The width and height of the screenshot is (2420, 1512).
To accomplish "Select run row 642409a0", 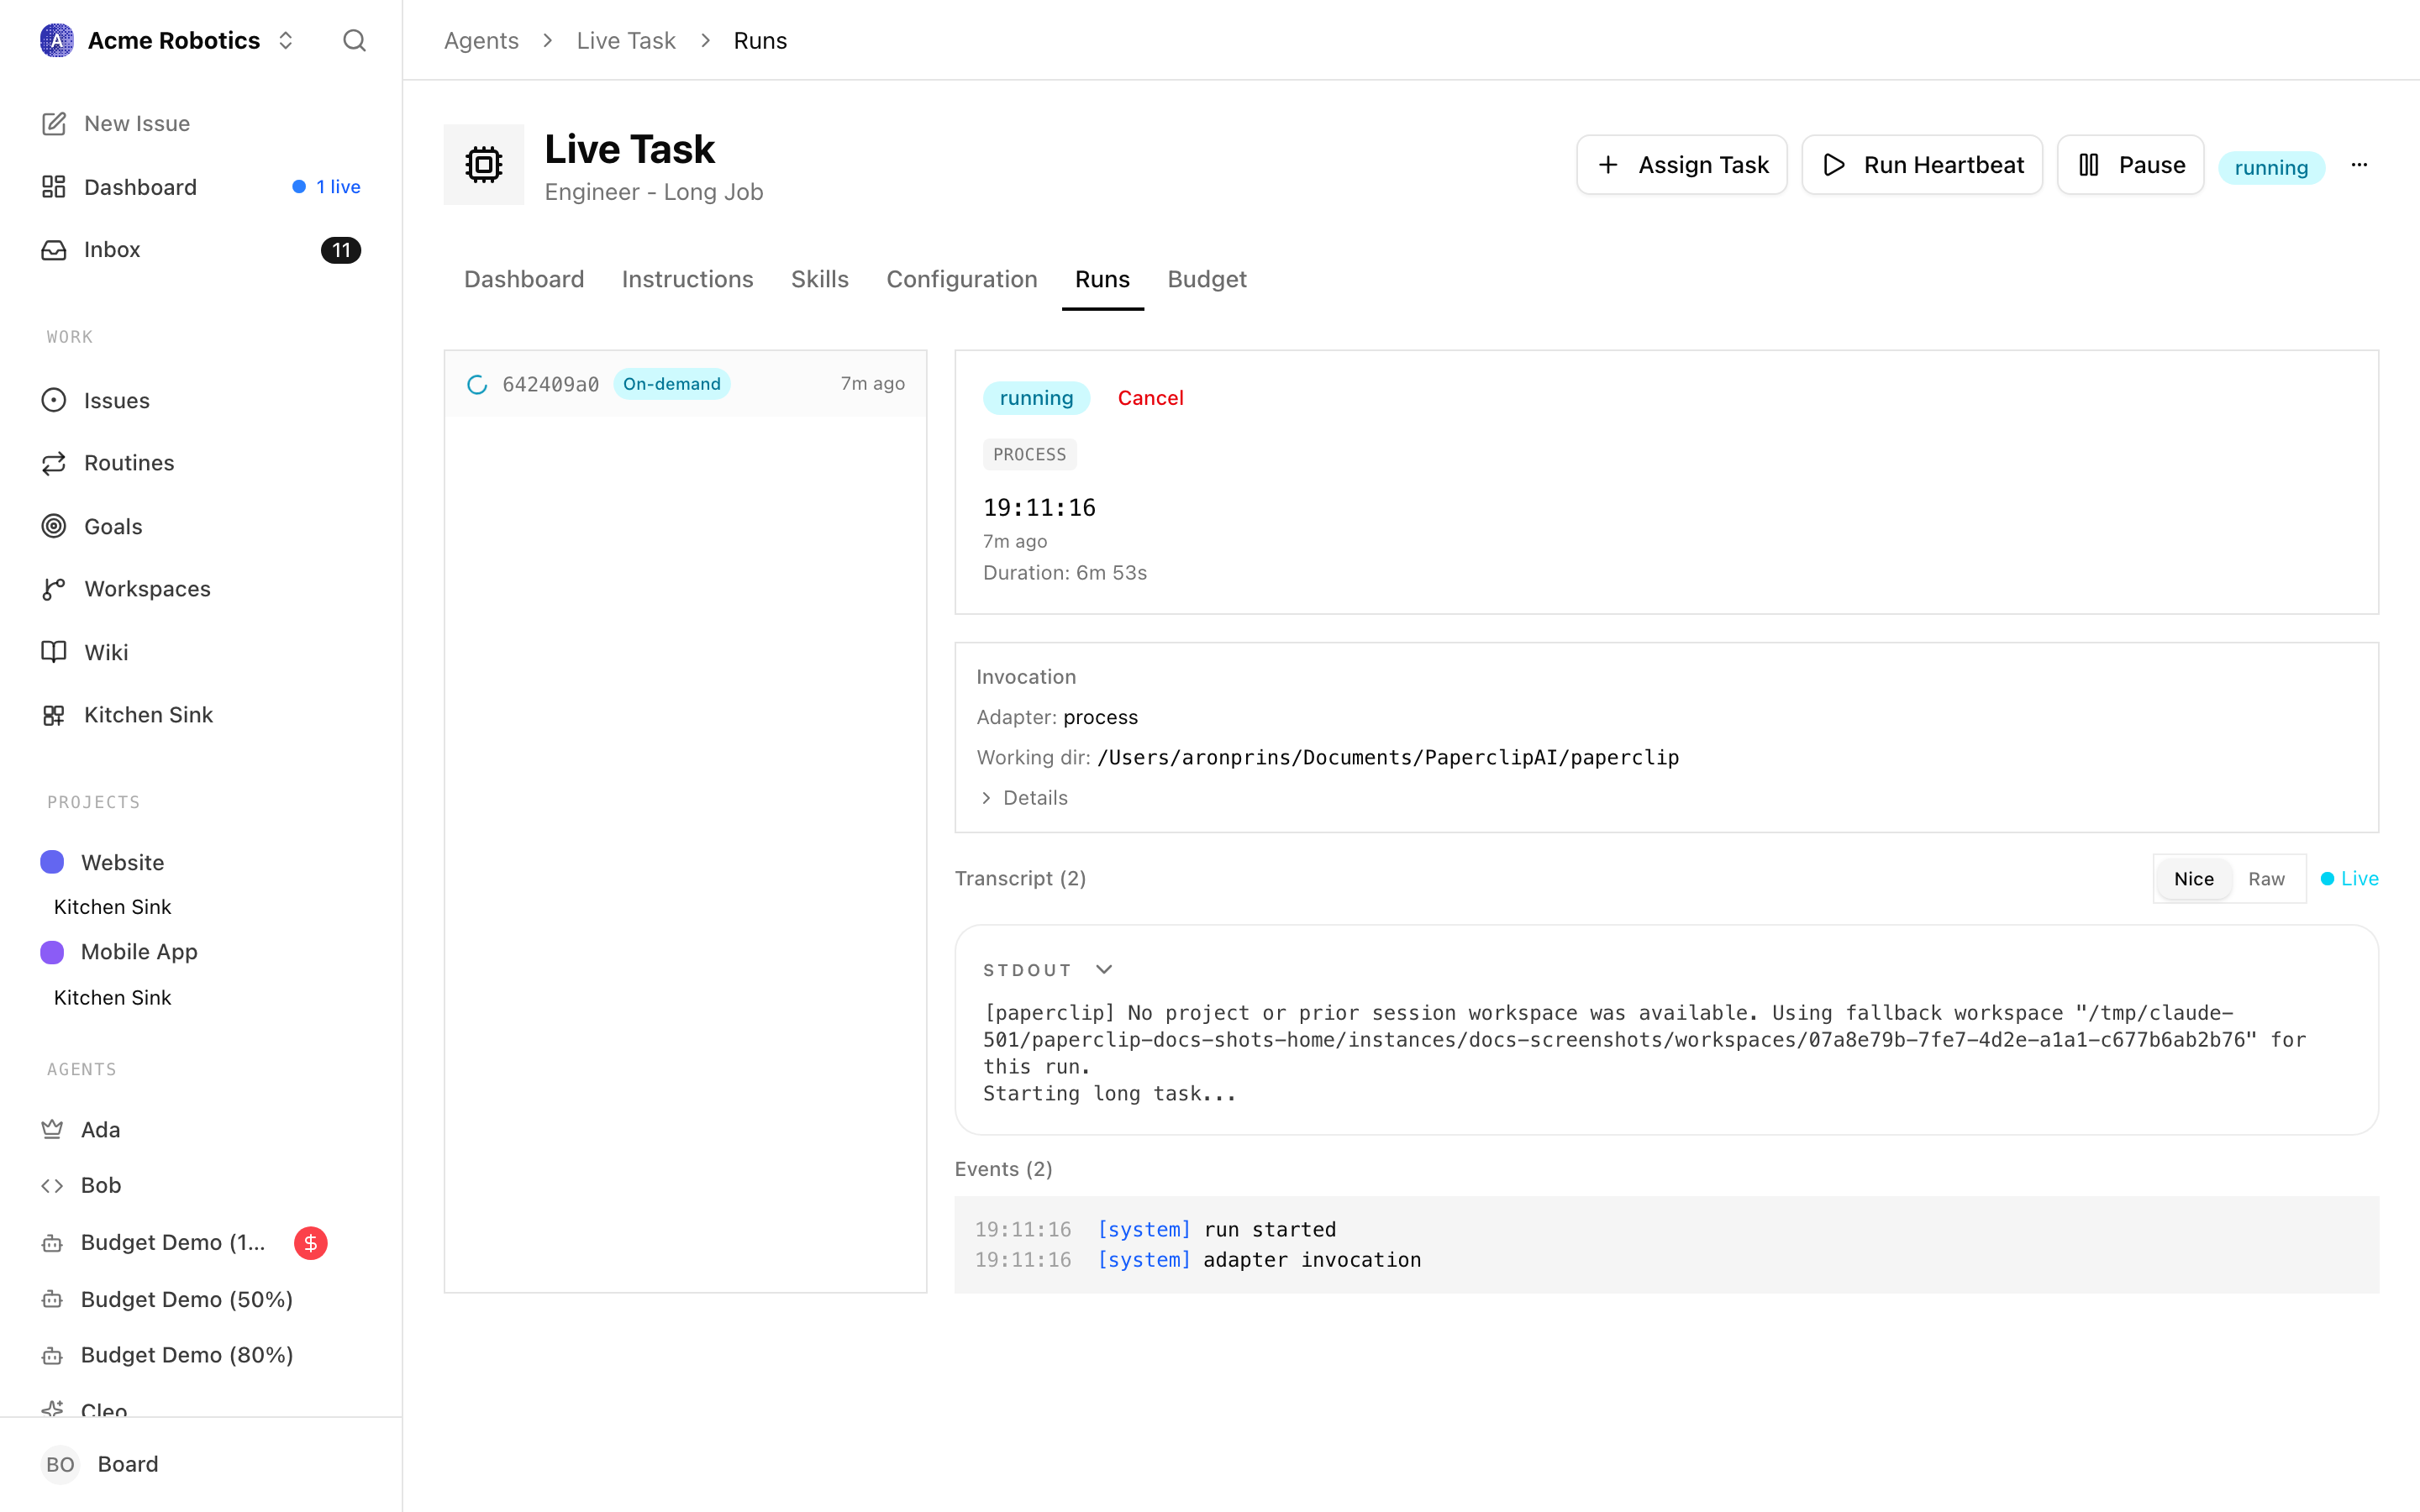I will coord(686,384).
